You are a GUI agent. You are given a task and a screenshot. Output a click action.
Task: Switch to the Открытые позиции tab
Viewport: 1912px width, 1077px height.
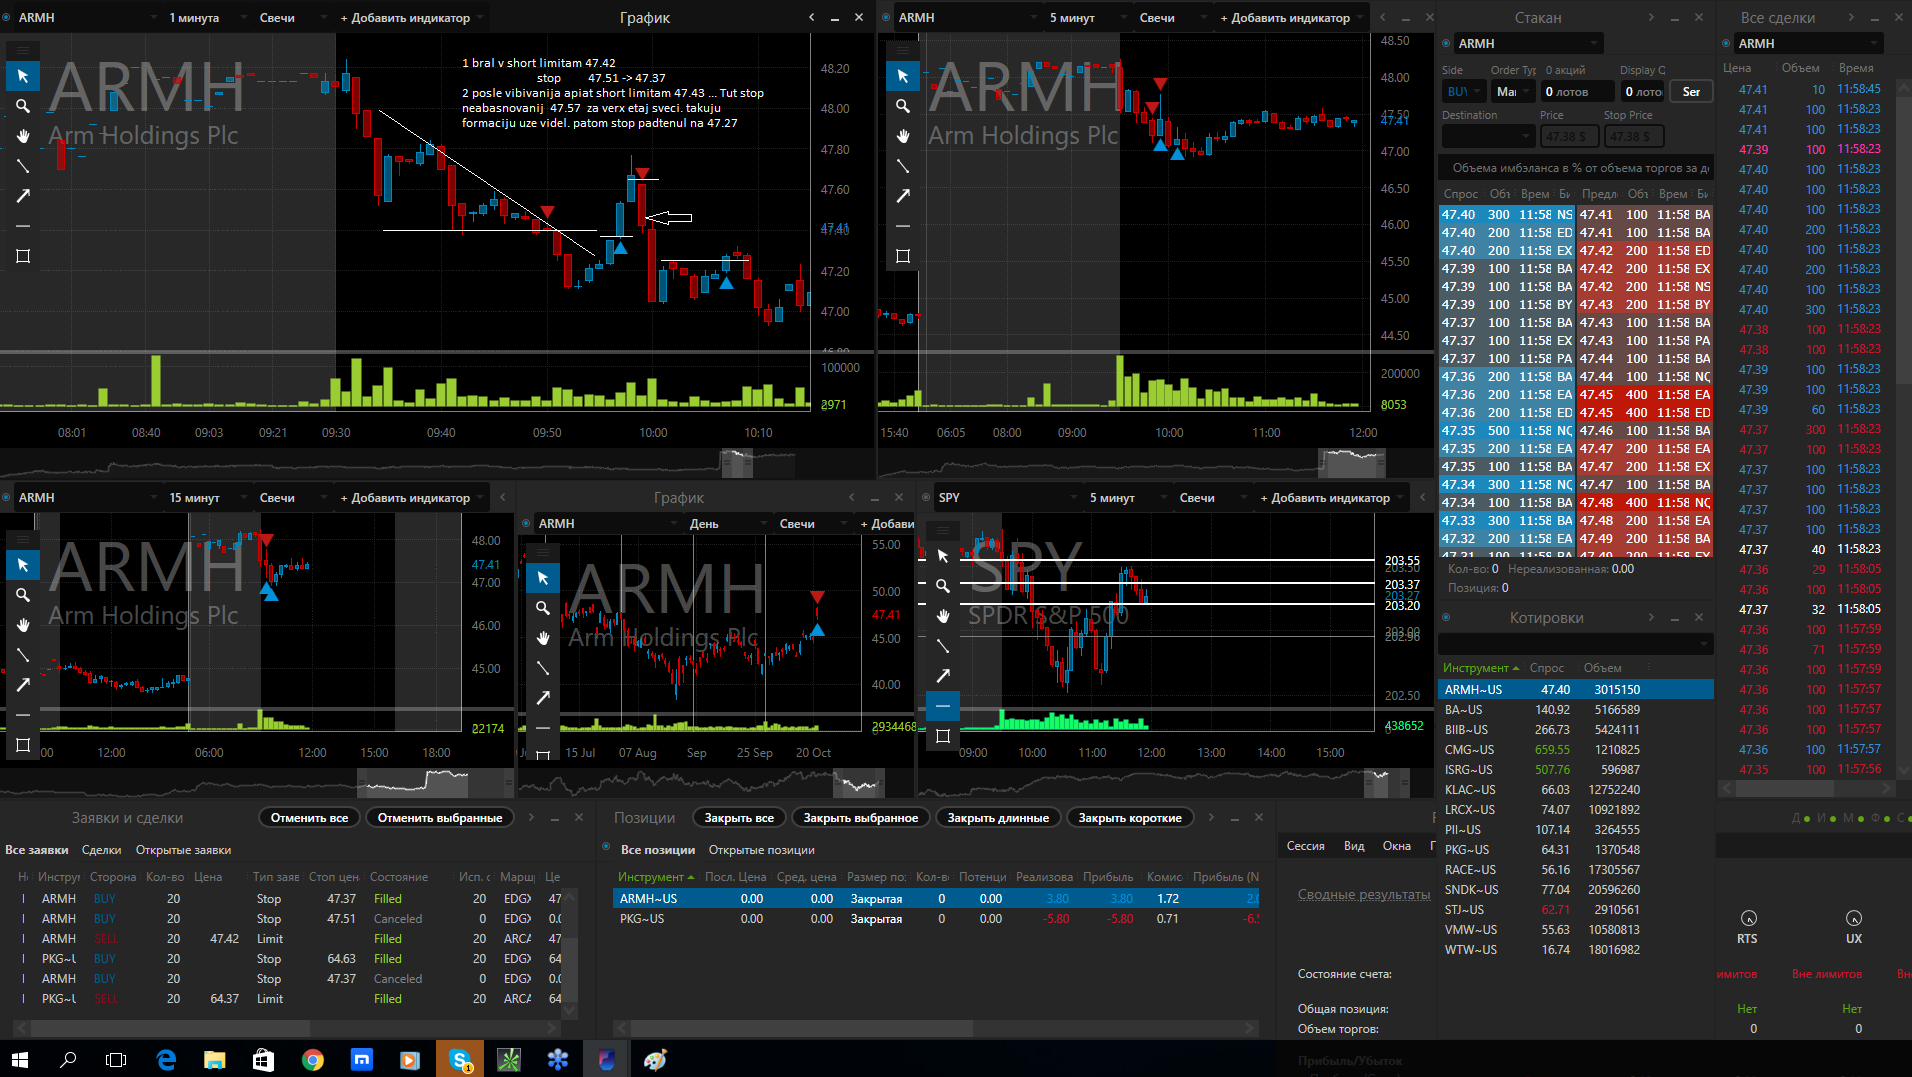(x=761, y=850)
